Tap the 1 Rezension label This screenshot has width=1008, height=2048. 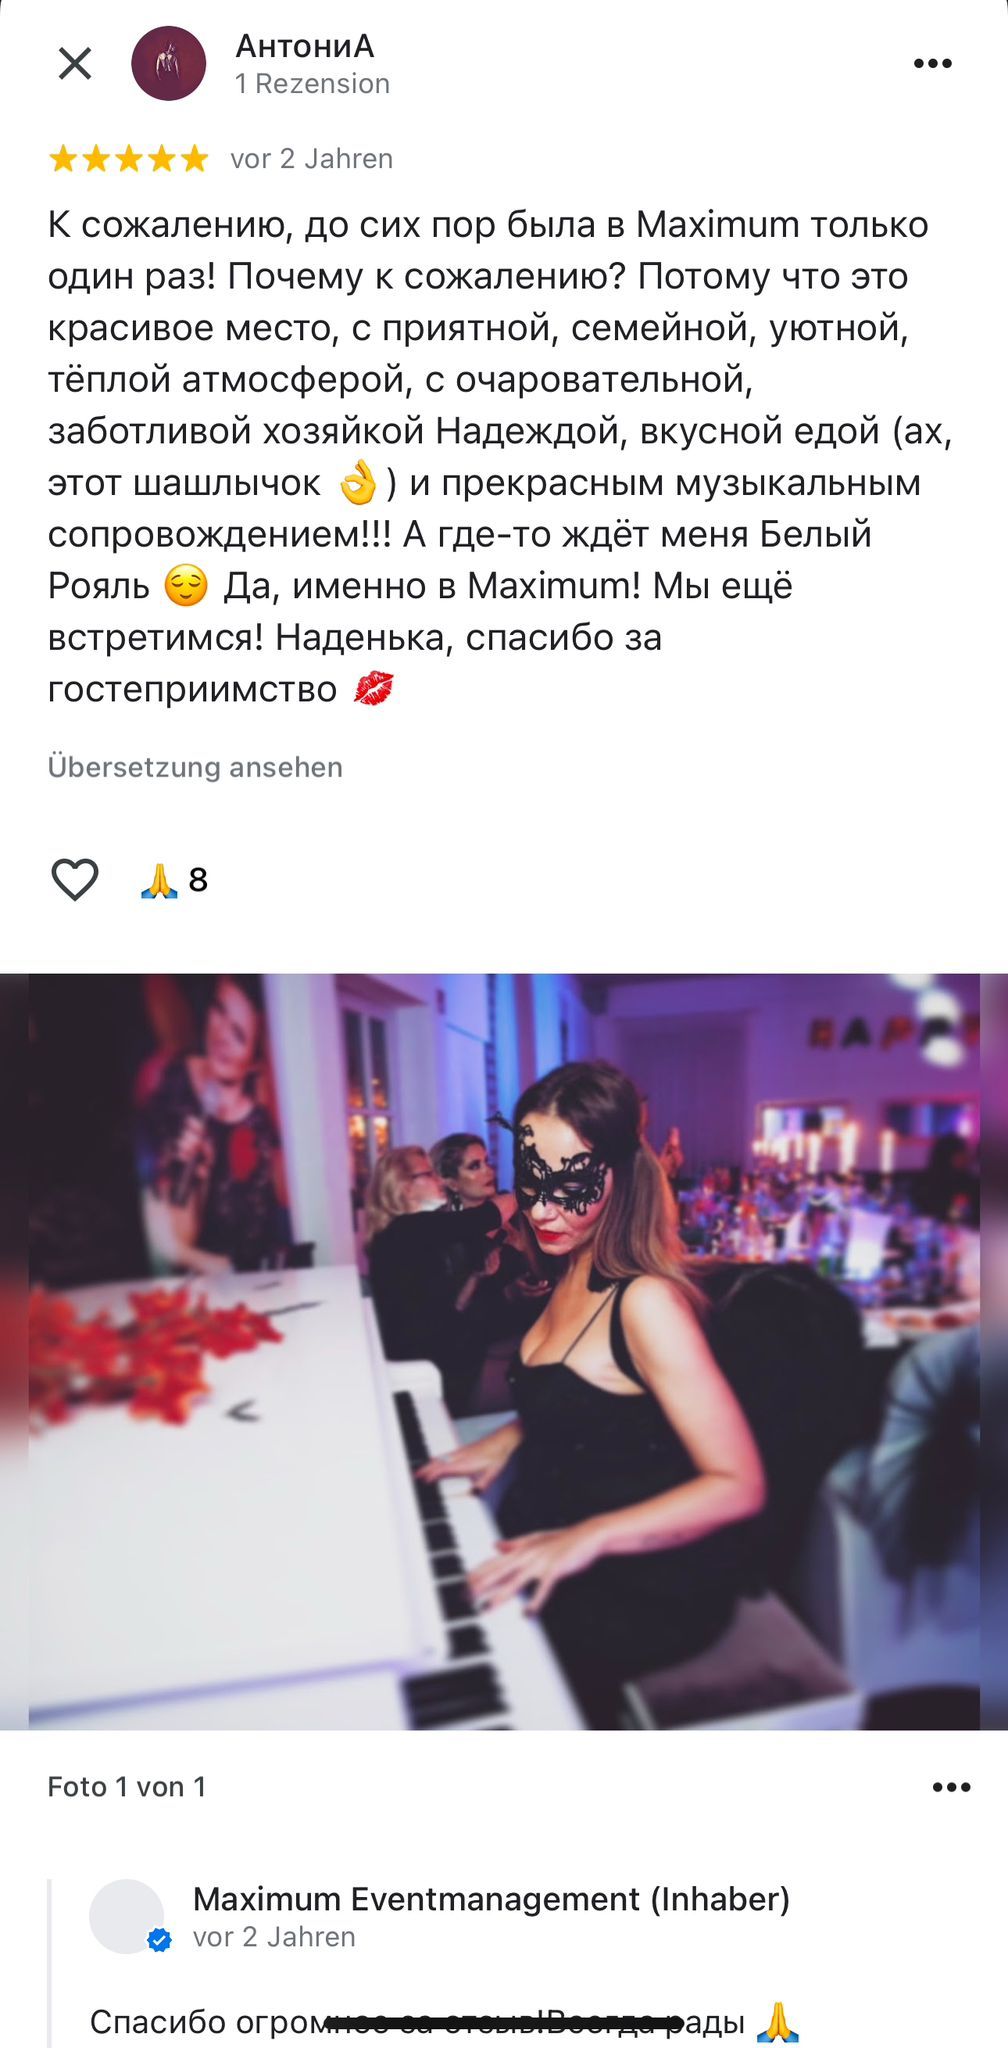[312, 84]
